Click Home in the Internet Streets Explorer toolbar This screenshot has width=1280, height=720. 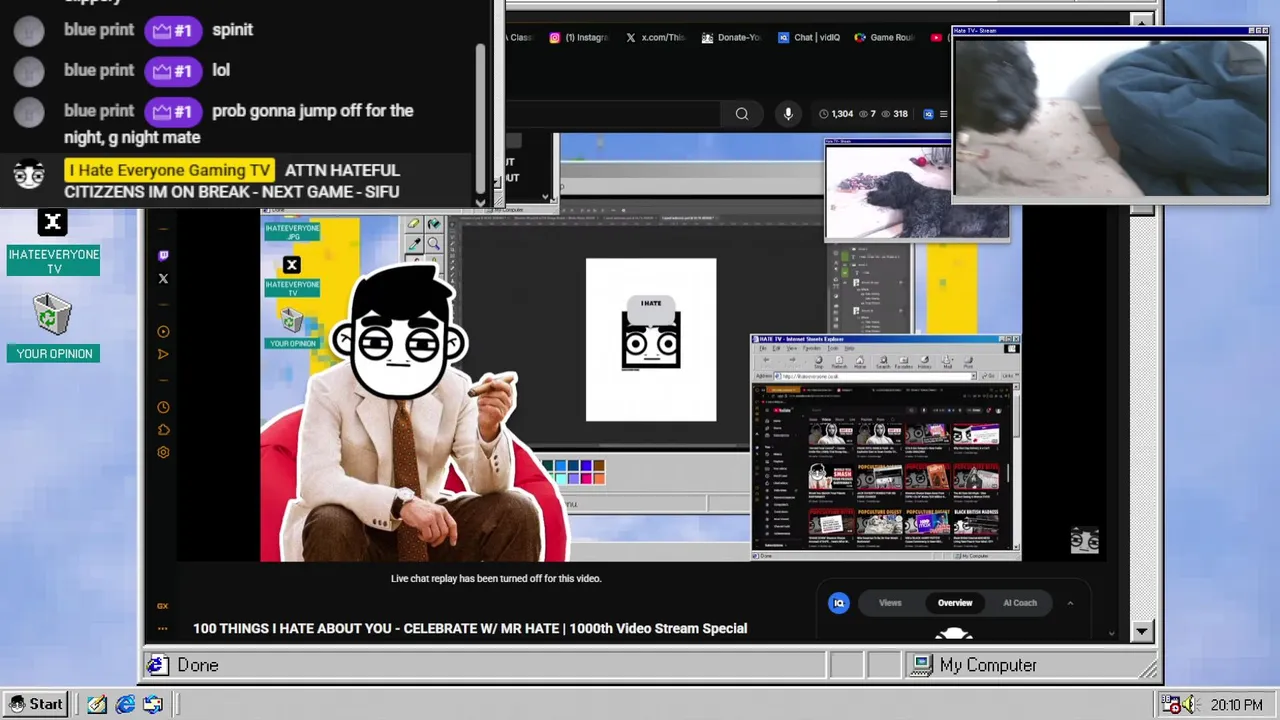pyautogui.click(x=860, y=362)
